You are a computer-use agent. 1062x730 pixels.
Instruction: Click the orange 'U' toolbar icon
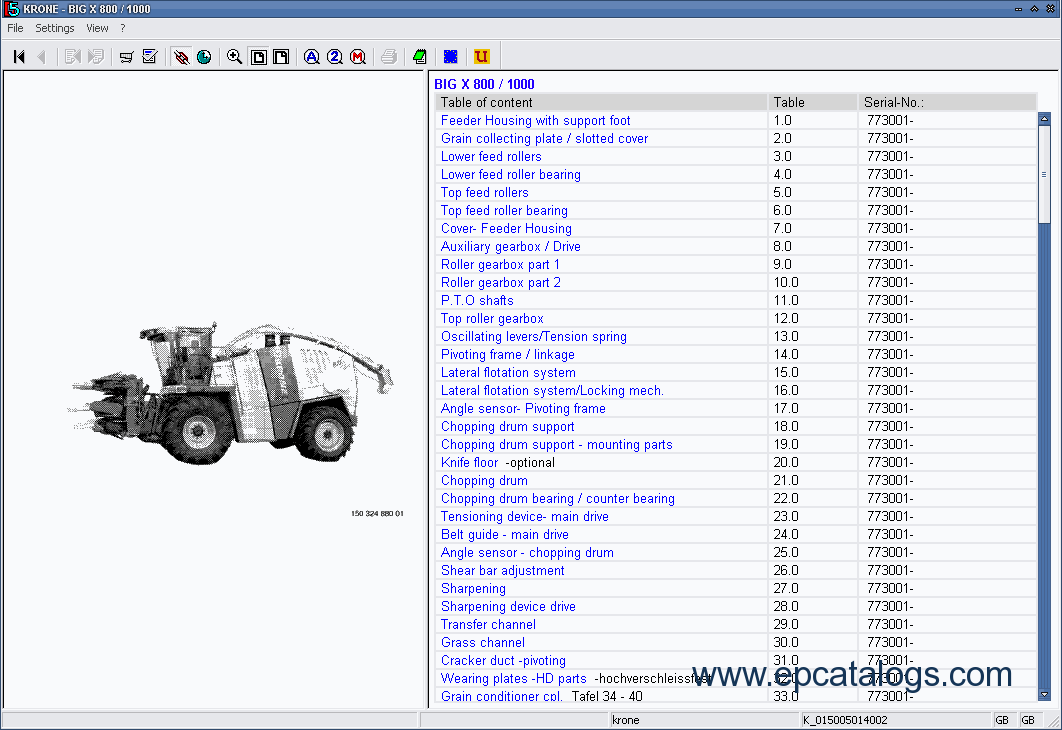[482, 57]
